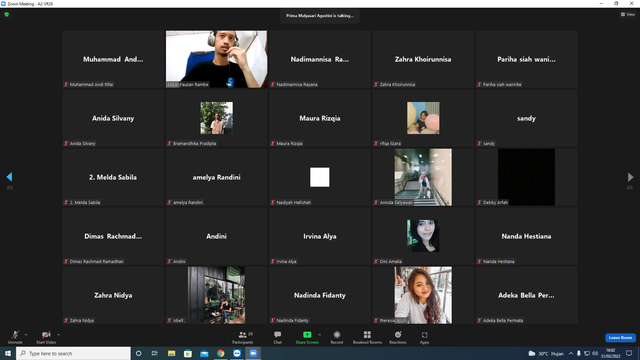The image size is (640, 360).
Task: Select Debby Arfah's black video tile
Action: click(526, 177)
